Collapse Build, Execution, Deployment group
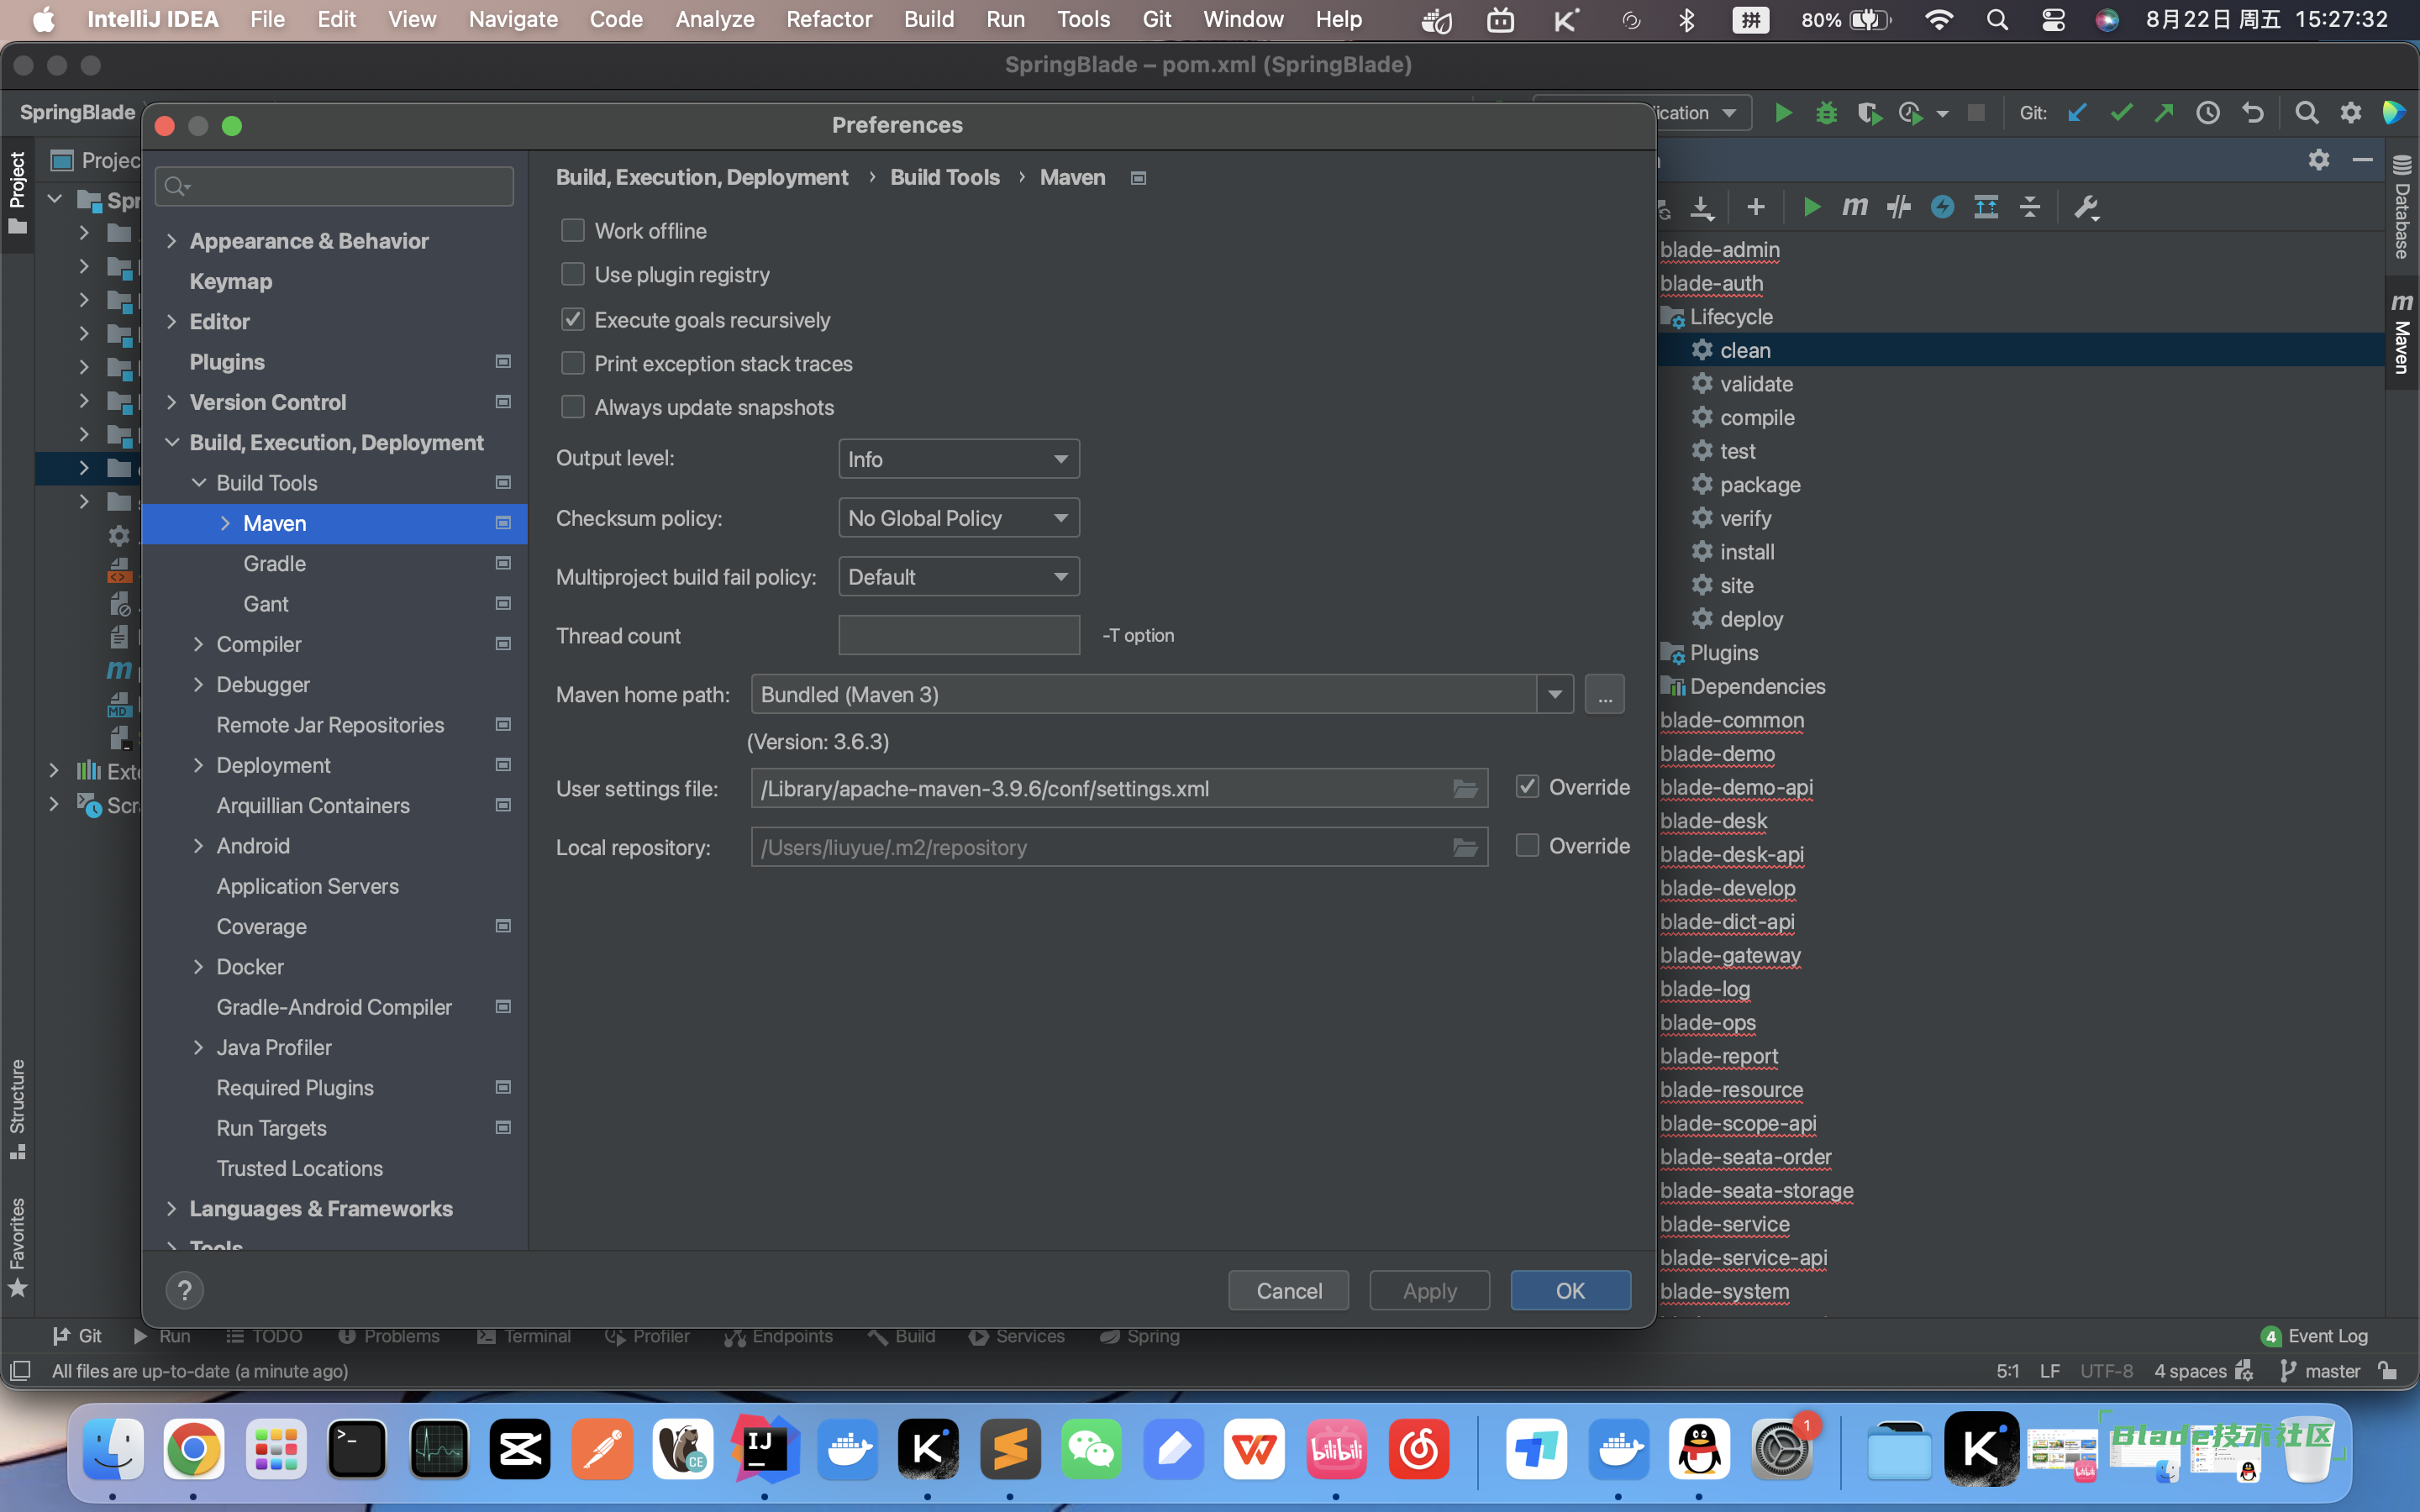2420x1512 pixels. tap(172, 442)
